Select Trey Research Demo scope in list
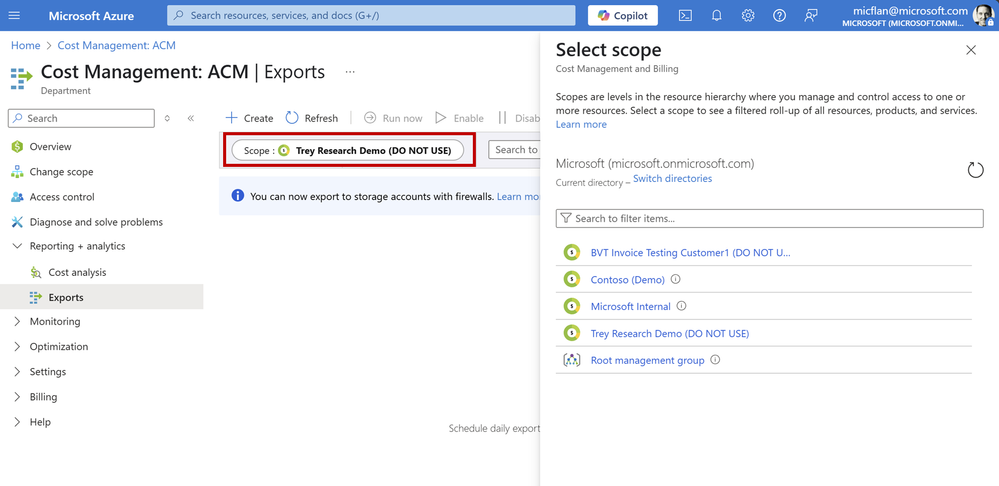This screenshot has height=486, width=999. click(x=670, y=334)
